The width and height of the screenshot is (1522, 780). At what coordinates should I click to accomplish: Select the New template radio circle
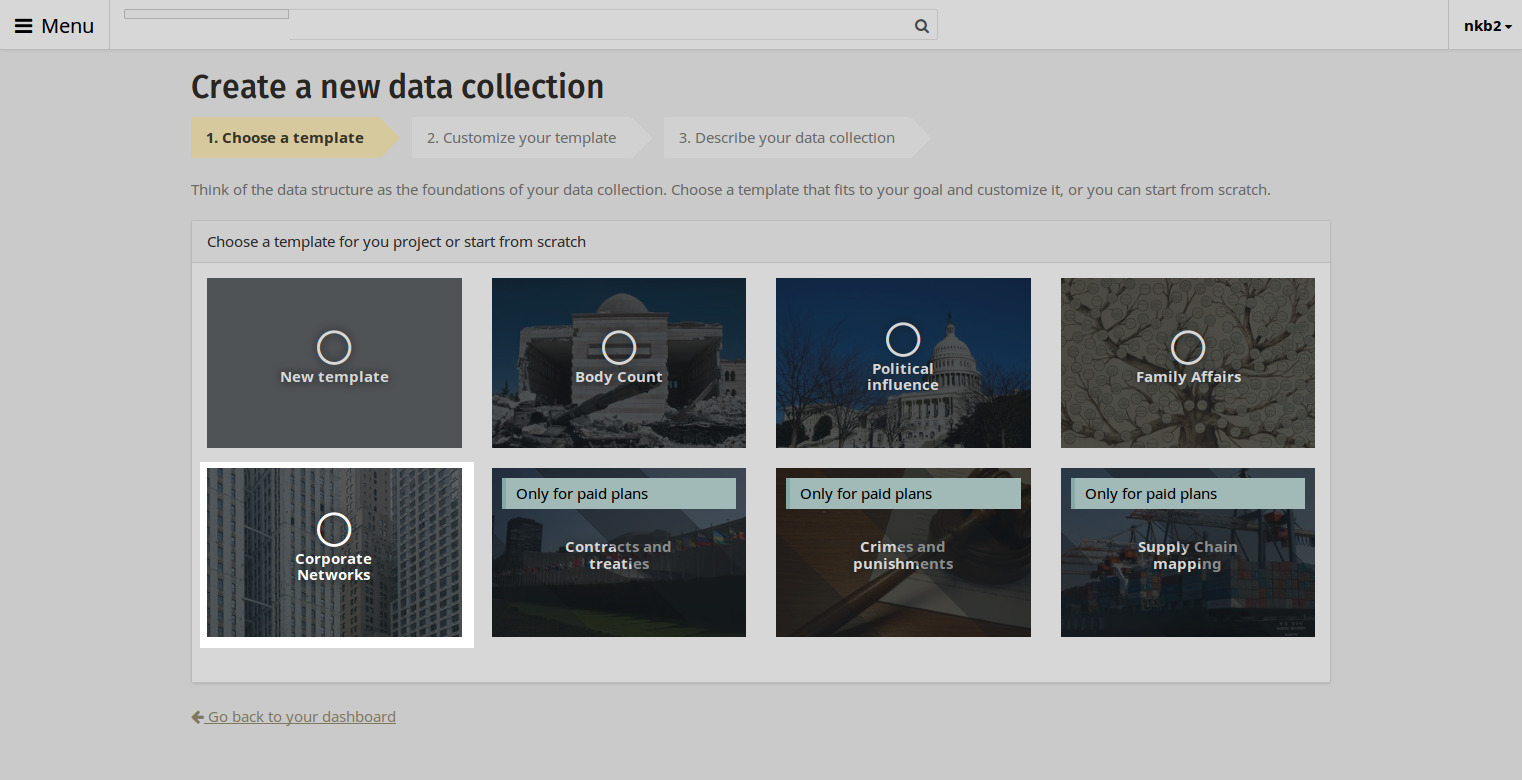[334, 348]
